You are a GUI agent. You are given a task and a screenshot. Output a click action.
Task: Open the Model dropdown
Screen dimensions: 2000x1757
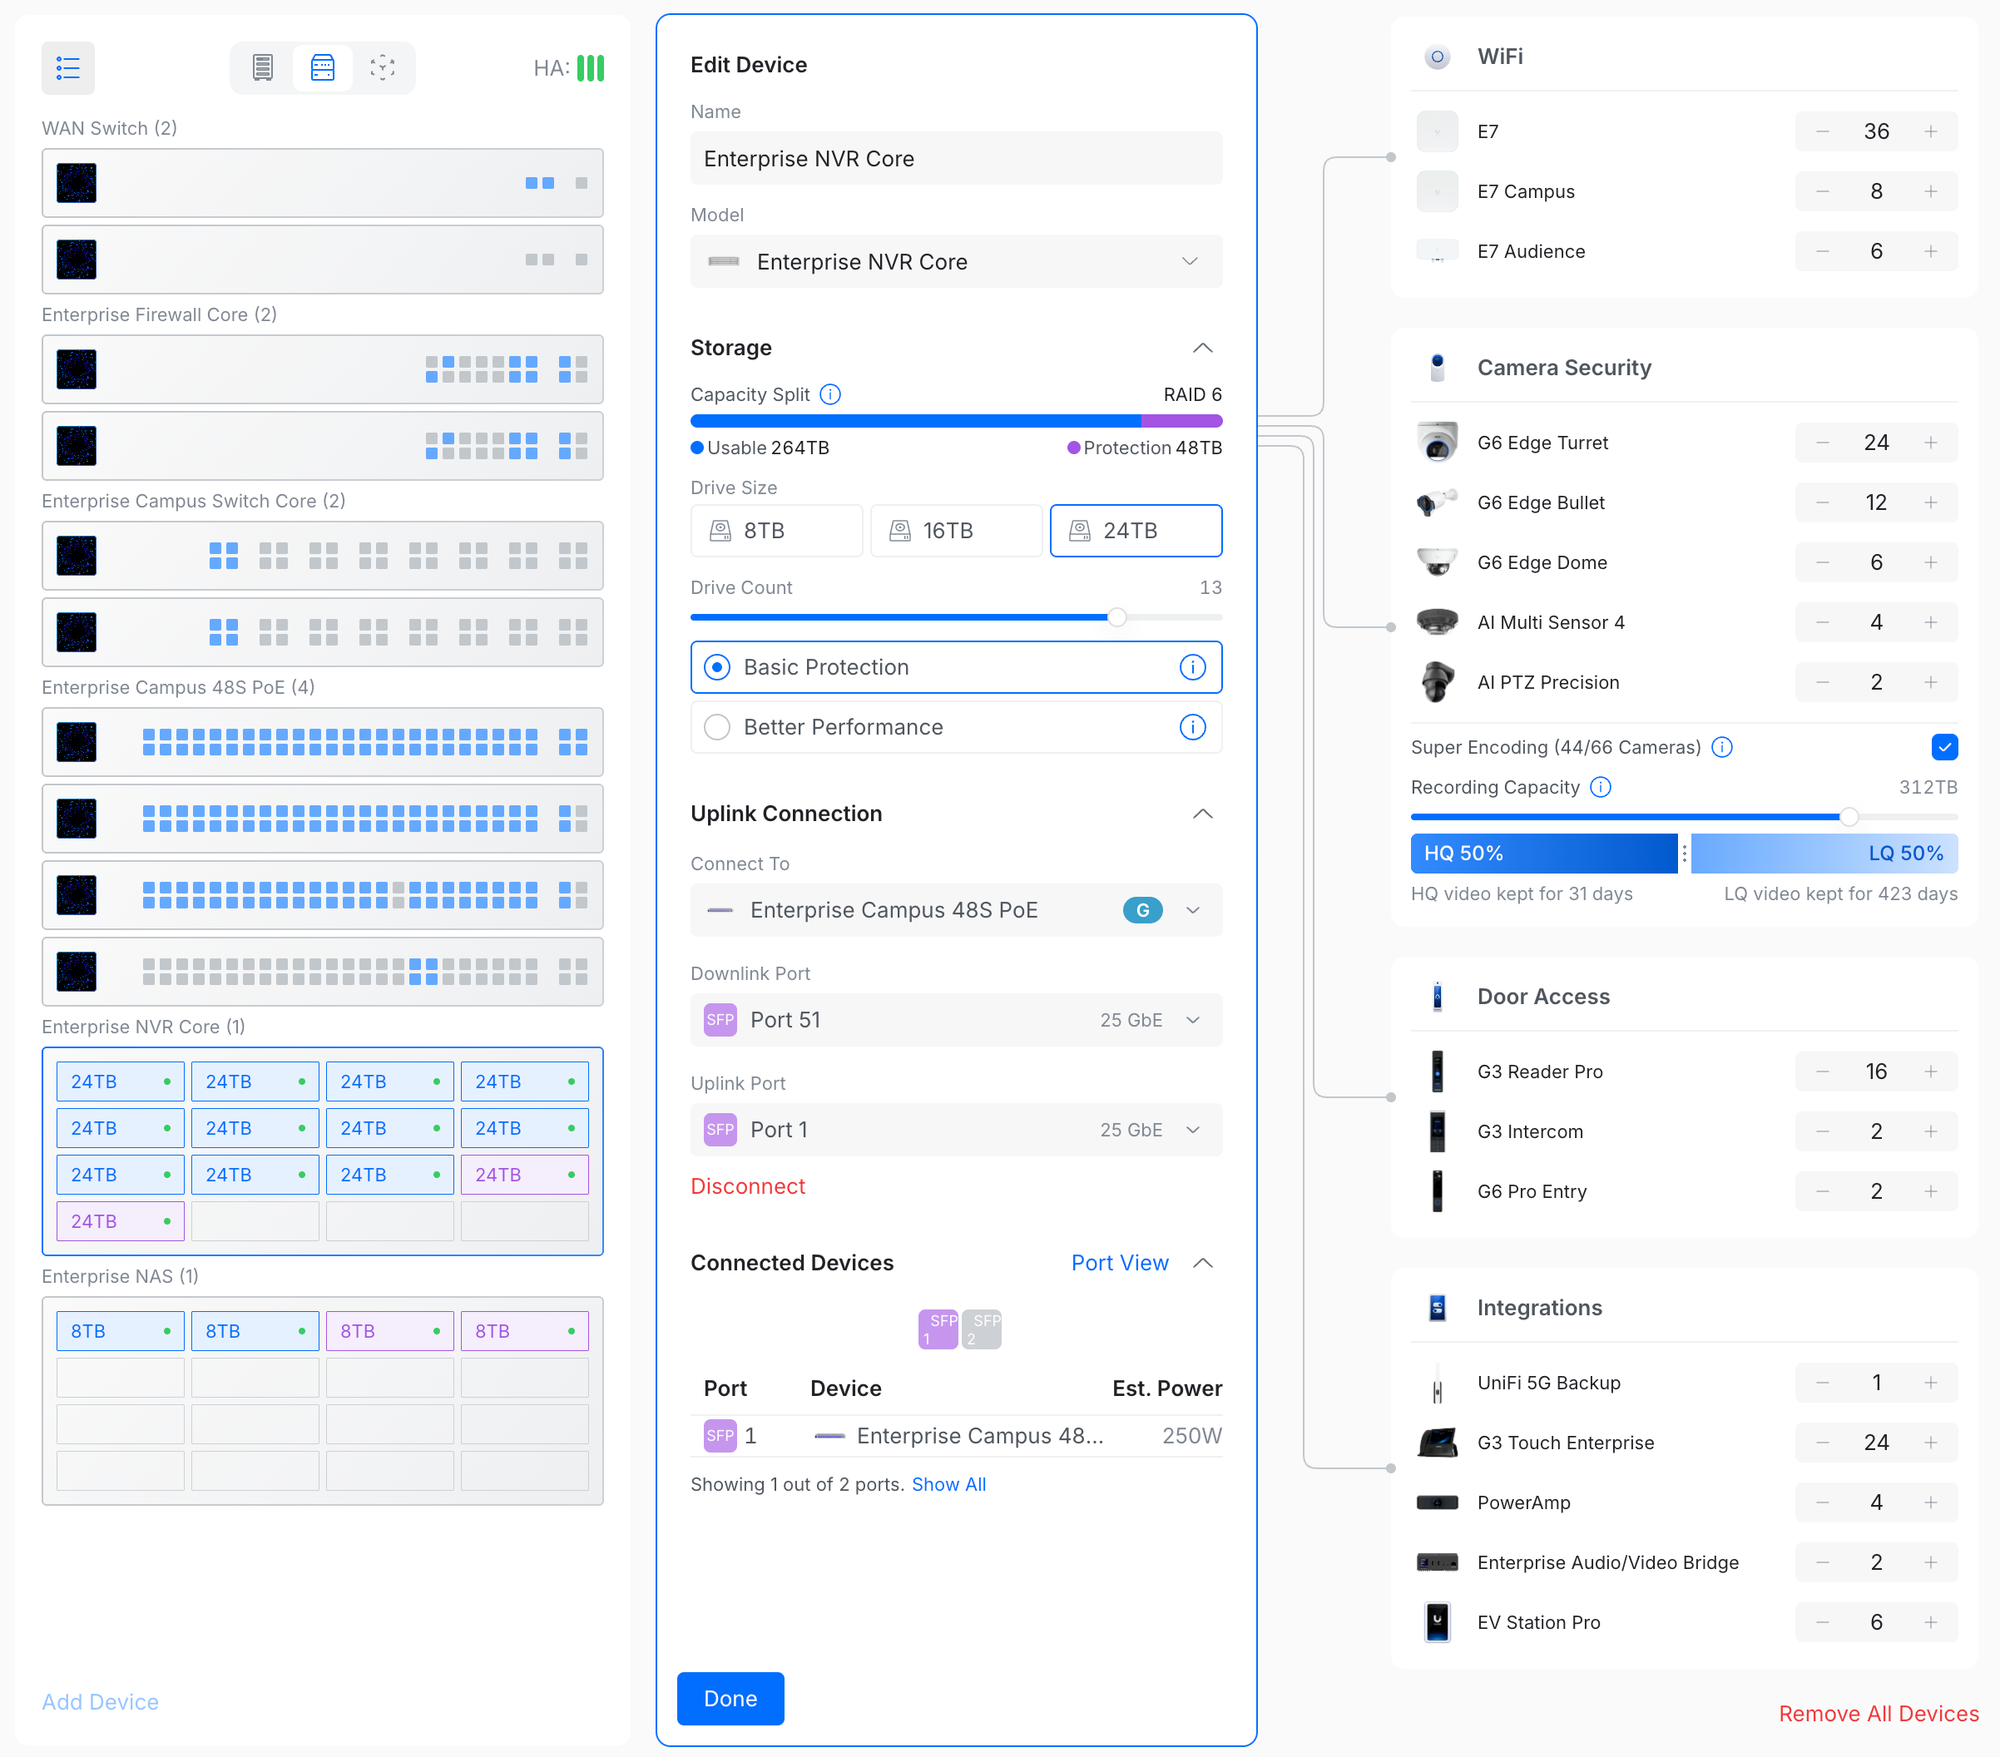click(x=956, y=262)
